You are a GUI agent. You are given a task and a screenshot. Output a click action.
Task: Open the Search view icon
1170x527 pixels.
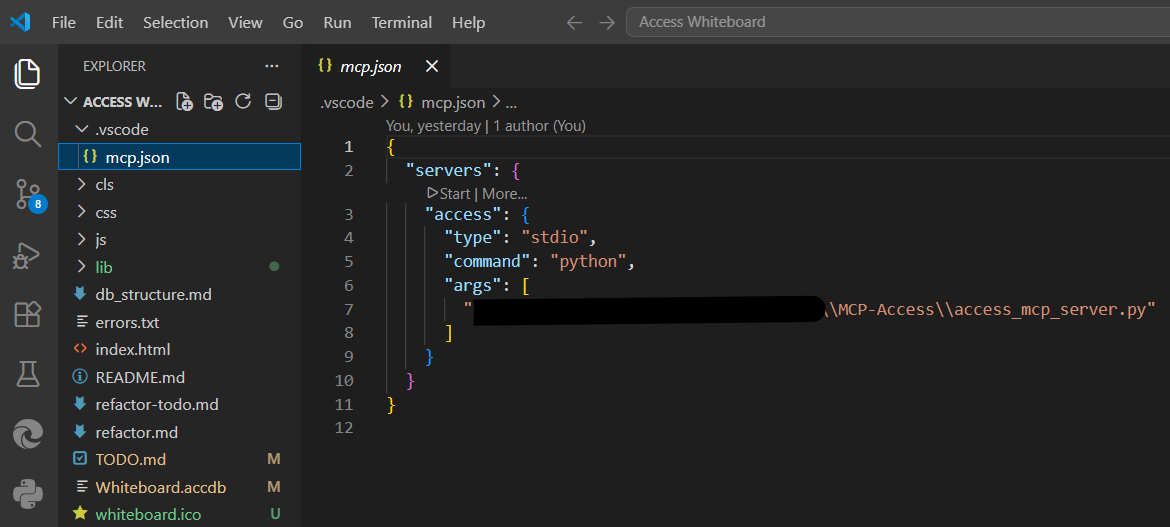28,133
